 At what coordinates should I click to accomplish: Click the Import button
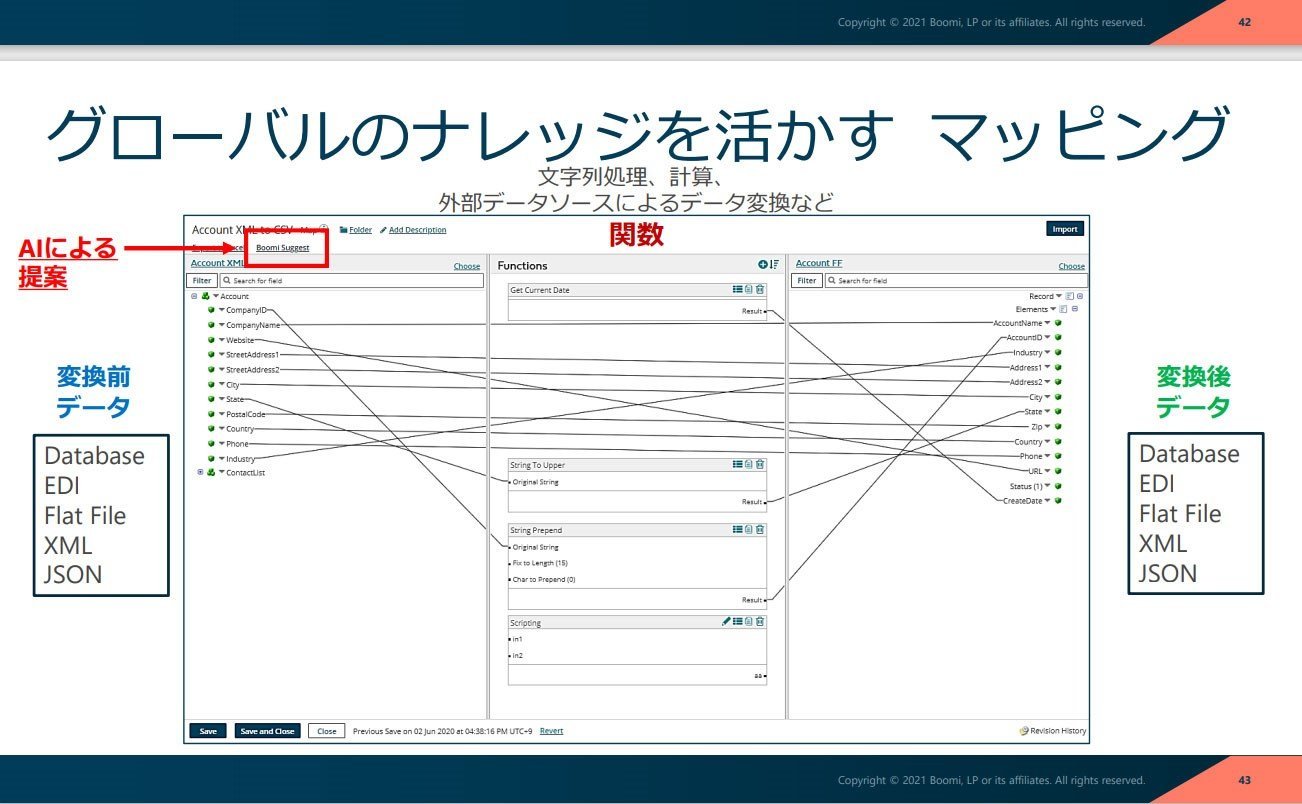click(x=1065, y=229)
